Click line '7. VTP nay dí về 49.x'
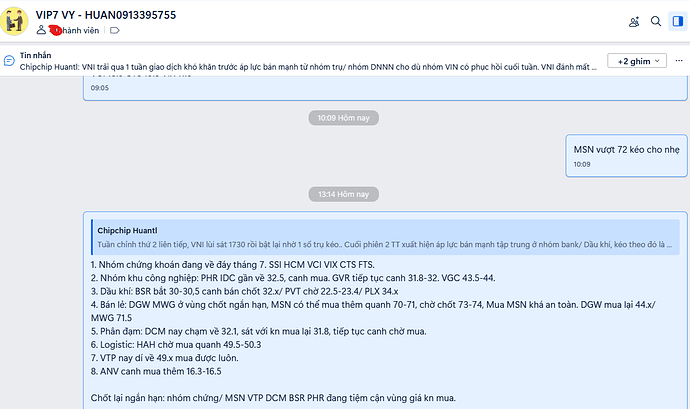The width and height of the screenshot is (690, 409). point(165,358)
